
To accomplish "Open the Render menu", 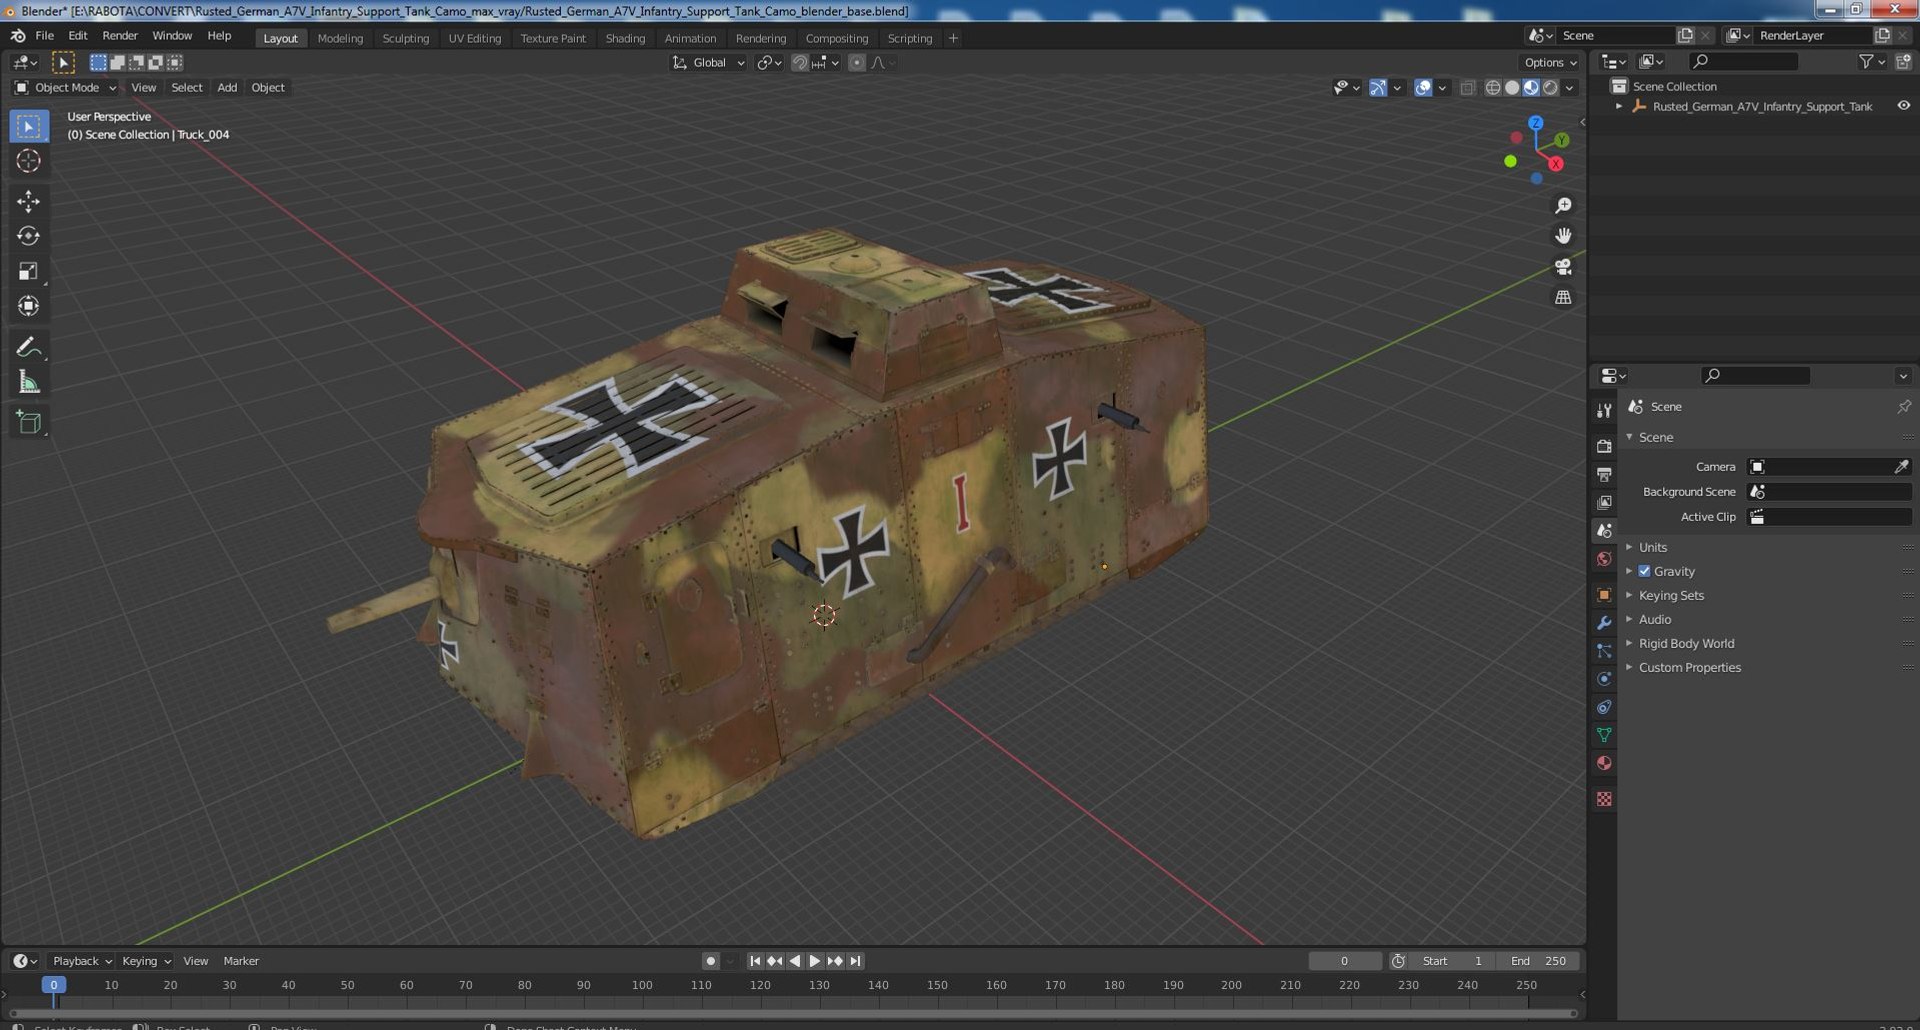I will click(x=120, y=36).
